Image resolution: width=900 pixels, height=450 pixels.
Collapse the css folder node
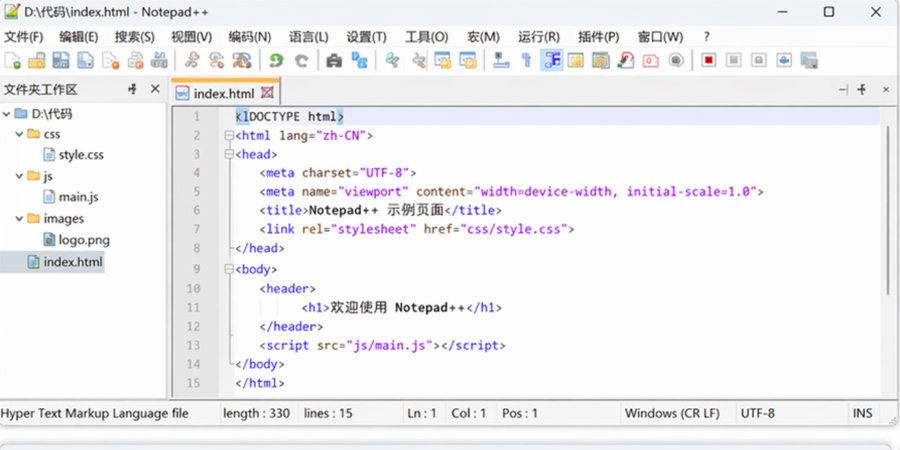tap(20, 134)
